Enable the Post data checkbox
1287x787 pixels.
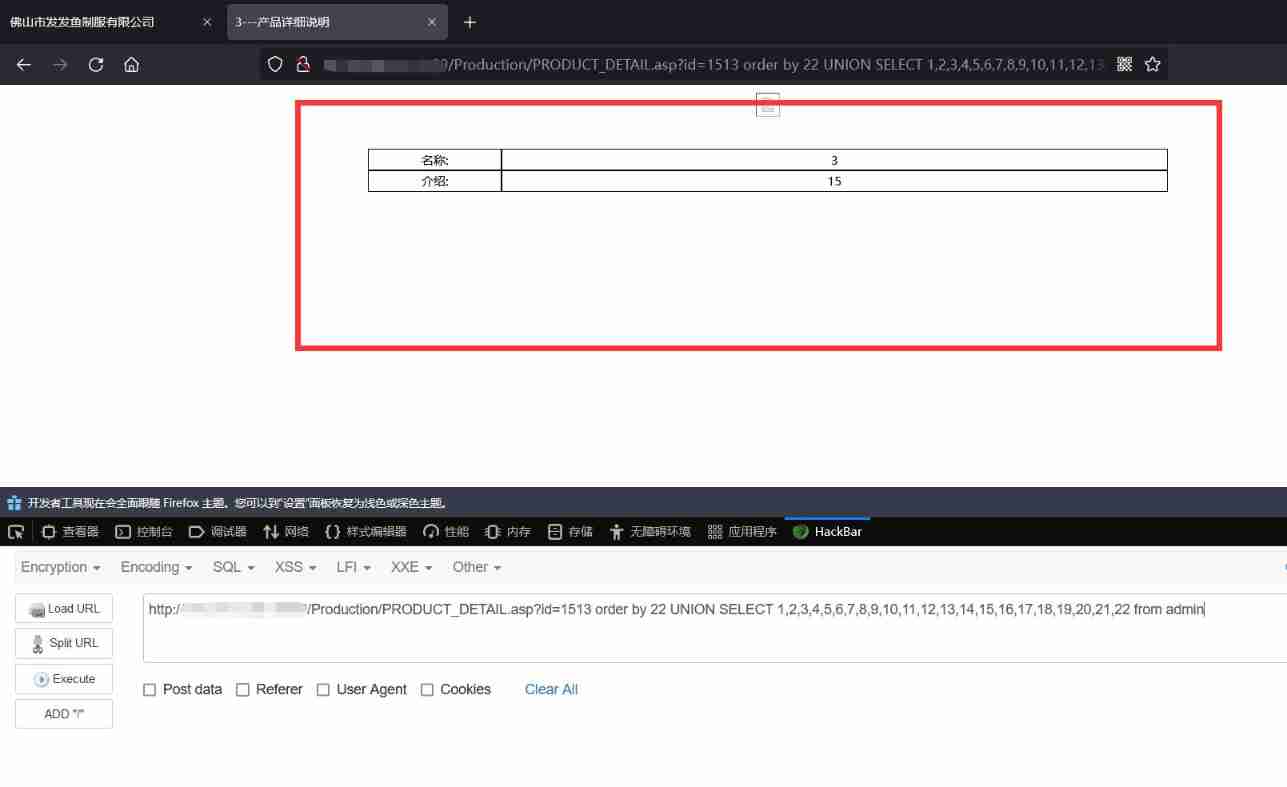(x=150, y=690)
